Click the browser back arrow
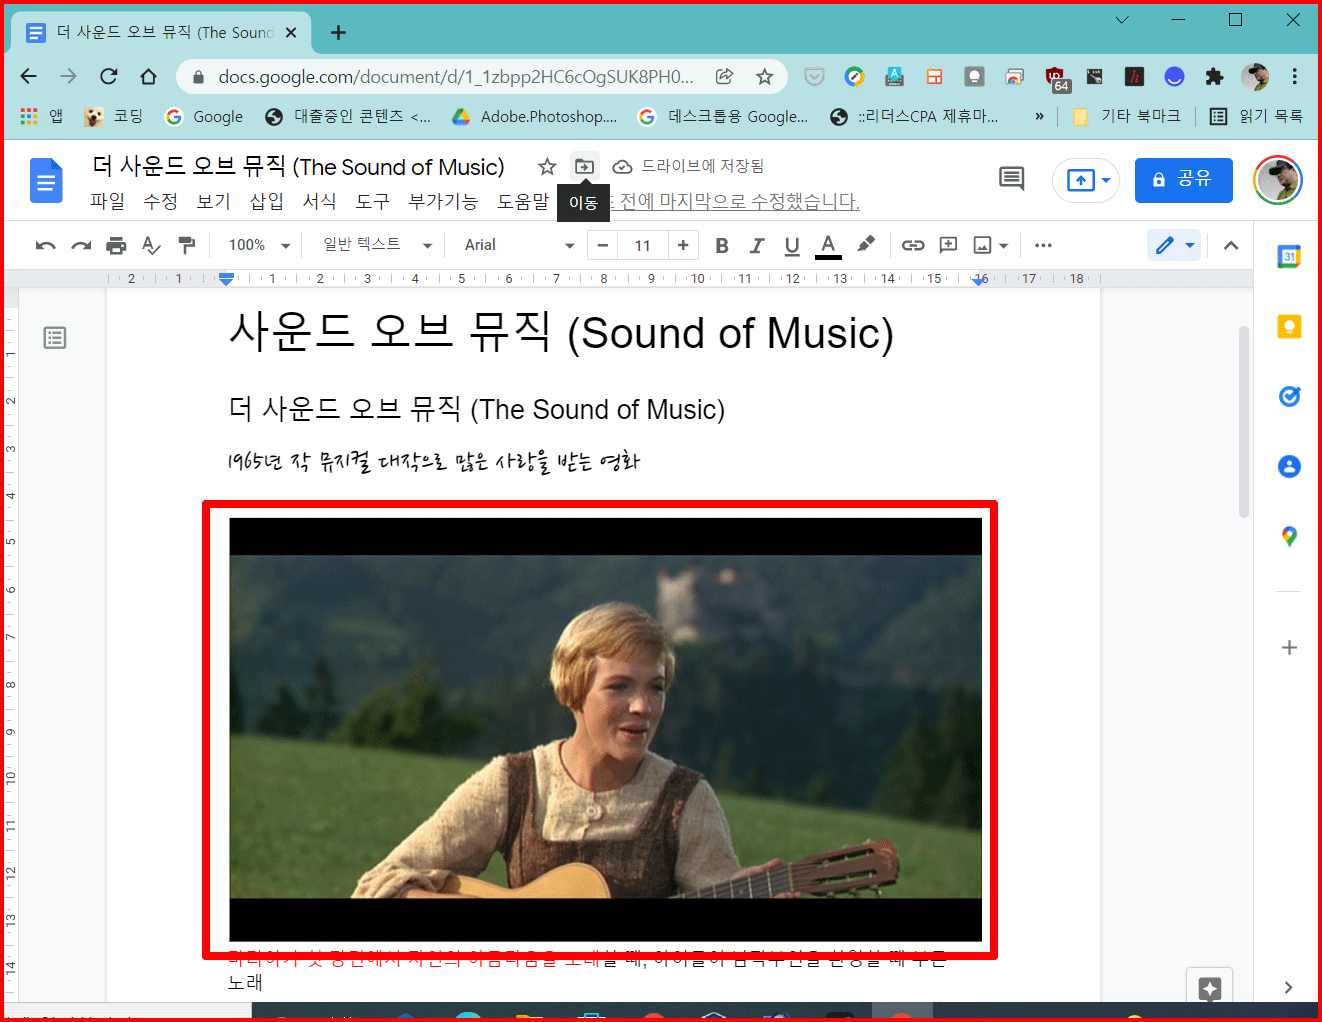The height and width of the screenshot is (1022, 1322). coord(28,76)
